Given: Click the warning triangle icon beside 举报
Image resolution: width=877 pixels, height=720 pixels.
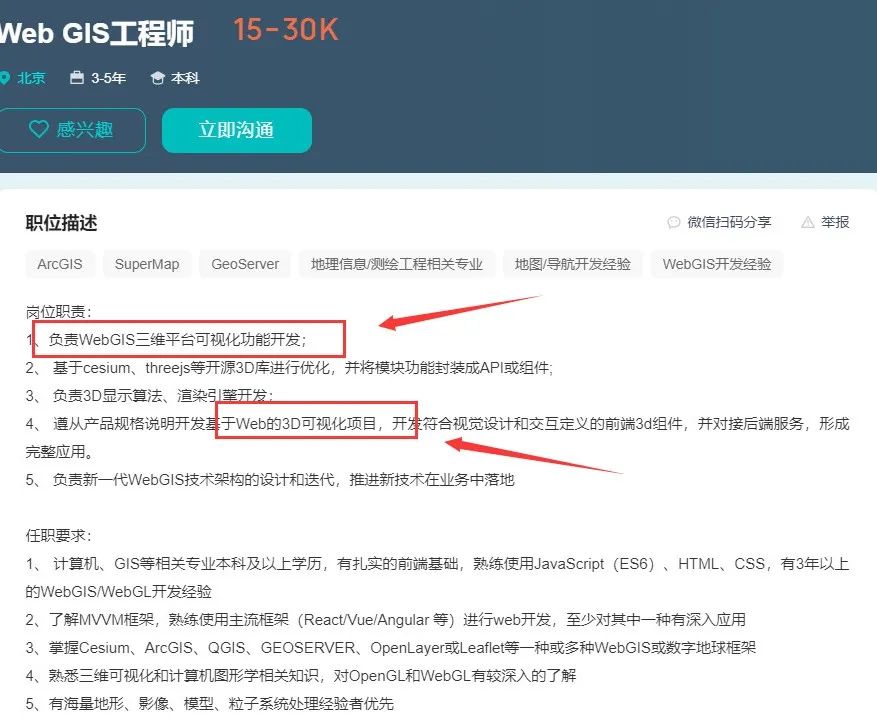Looking at the screenshot, I should tap(809, 223).
